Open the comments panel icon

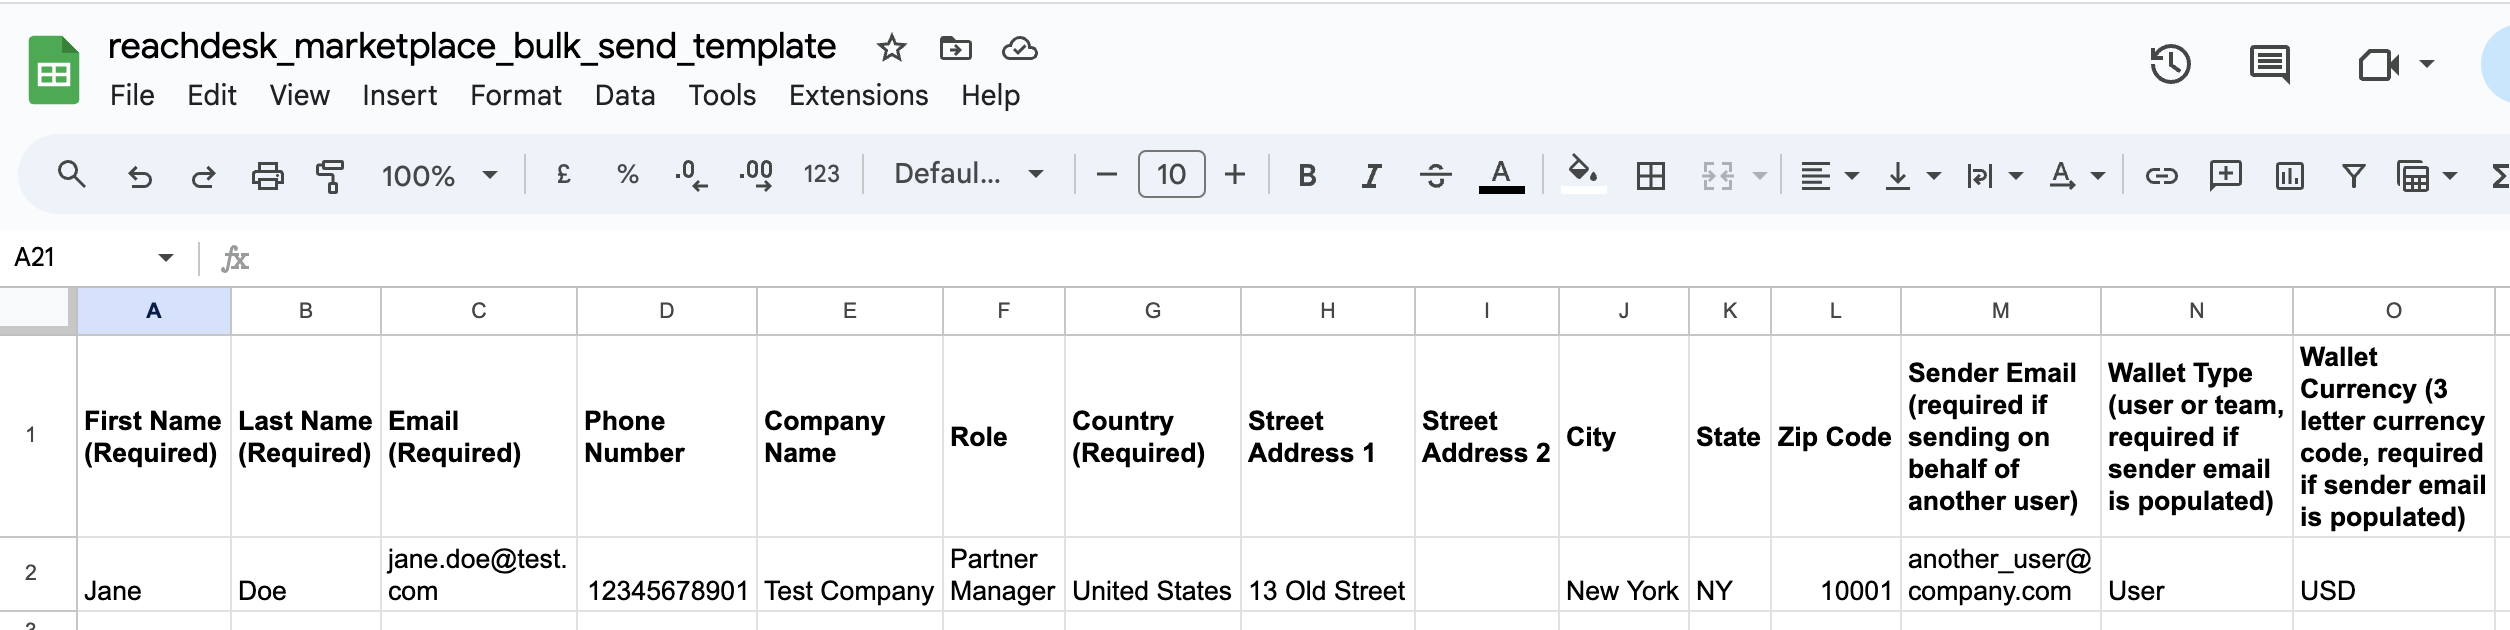point(2269,65)
